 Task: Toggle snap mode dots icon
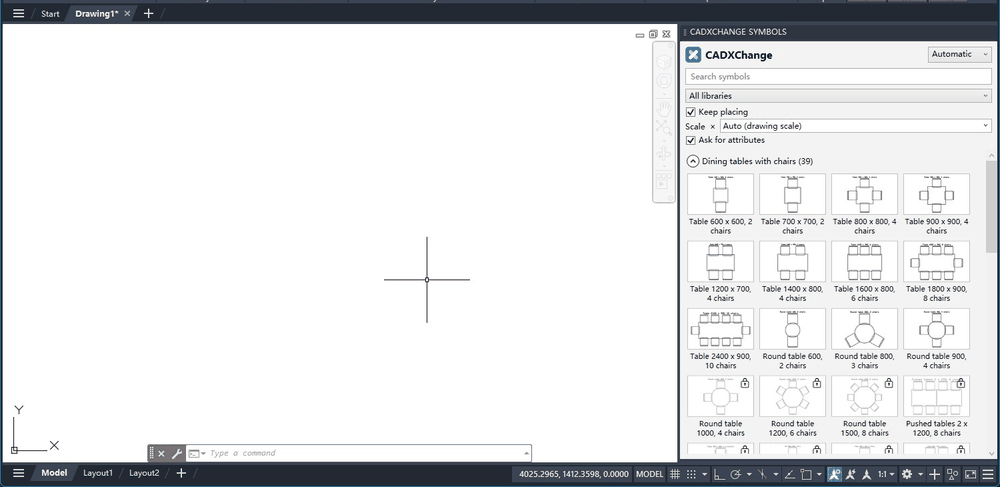point(691,474)
